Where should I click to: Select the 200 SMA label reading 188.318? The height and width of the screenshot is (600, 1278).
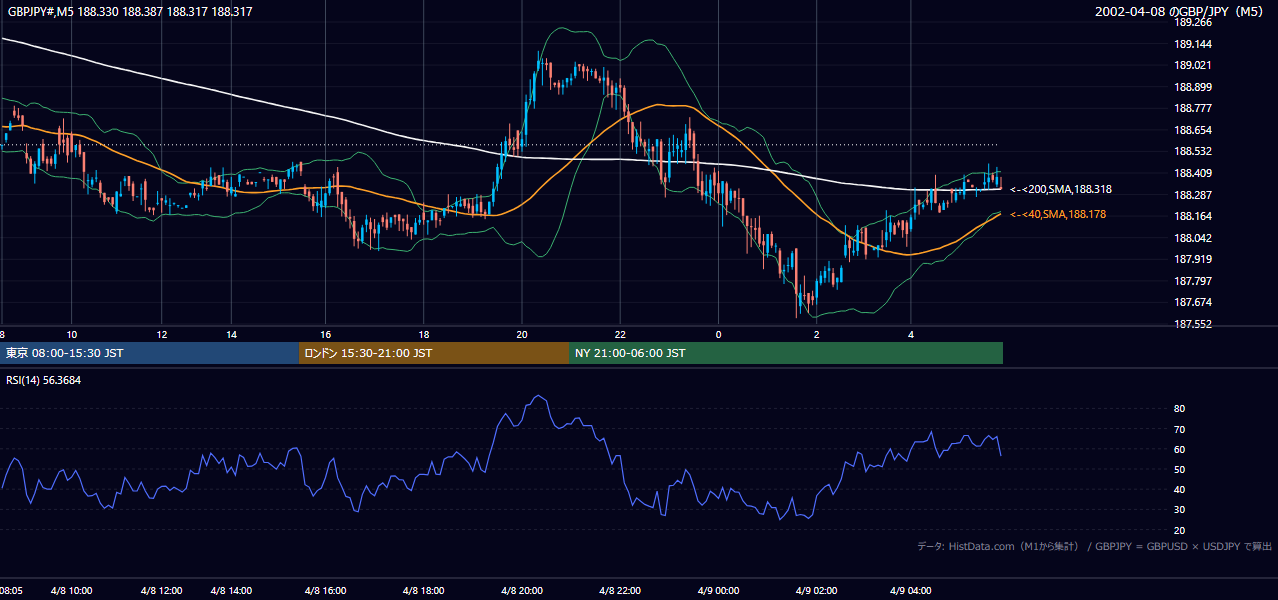click(1061, 189)
